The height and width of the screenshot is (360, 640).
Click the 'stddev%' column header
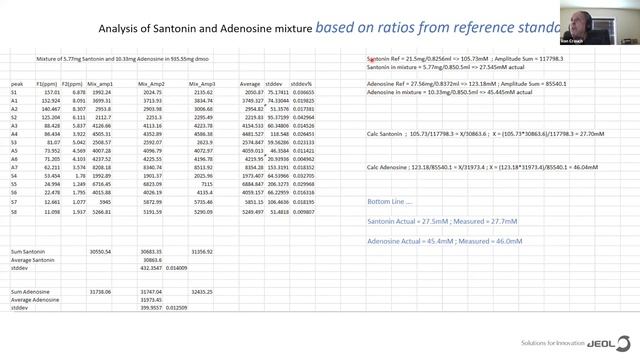click(301, 84)
